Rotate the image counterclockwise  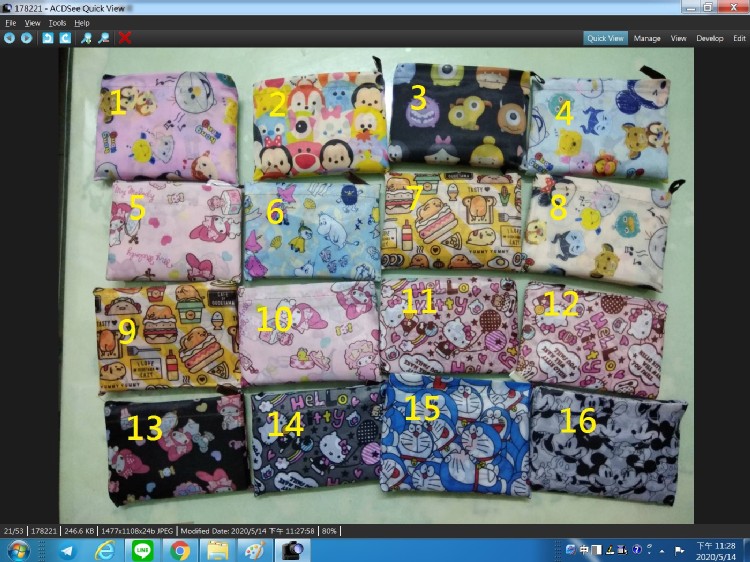coord(47,38)
